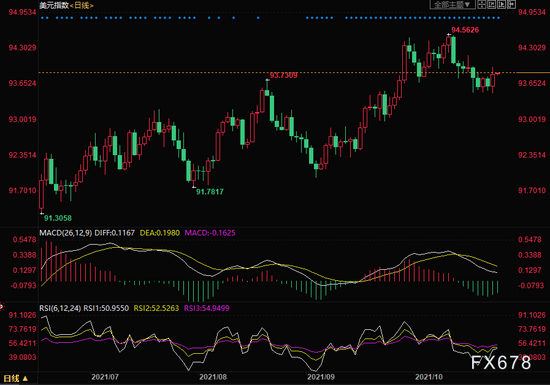Screen dimensions: 550x385
Task: Select the RSI(6,12,24) indicator label
Action: [x=60, y=308]
